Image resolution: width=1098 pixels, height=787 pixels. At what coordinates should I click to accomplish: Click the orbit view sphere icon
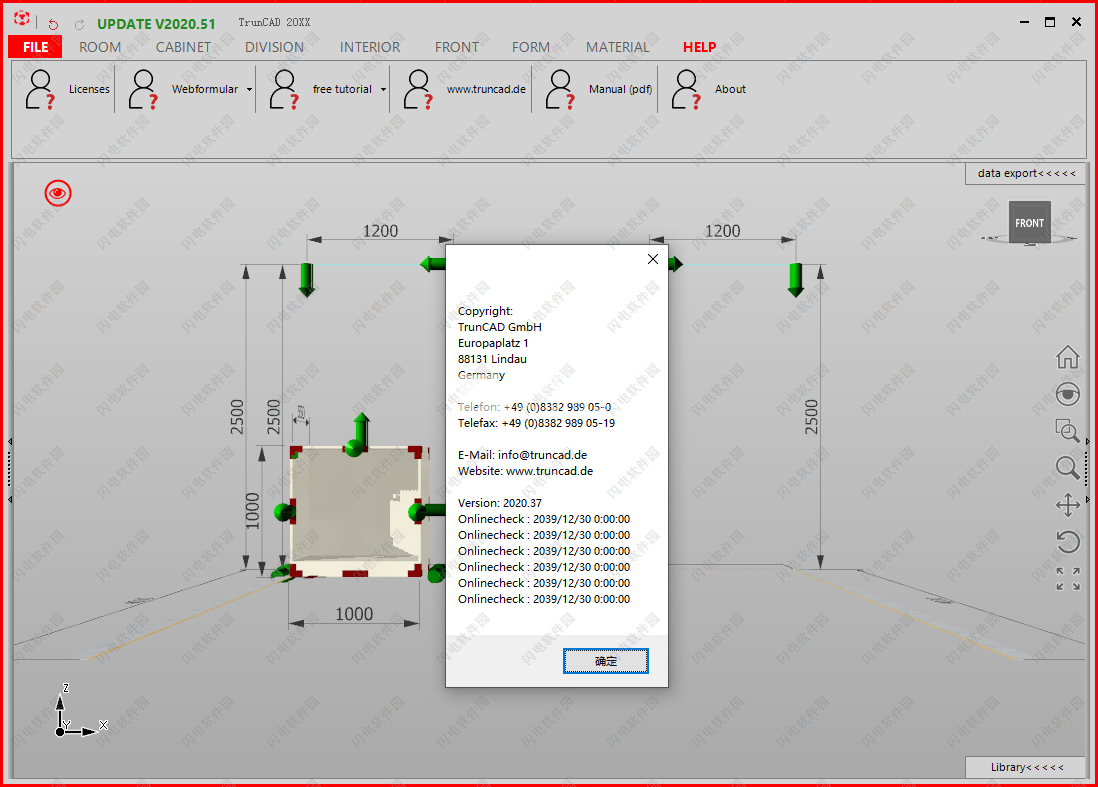1068,394
